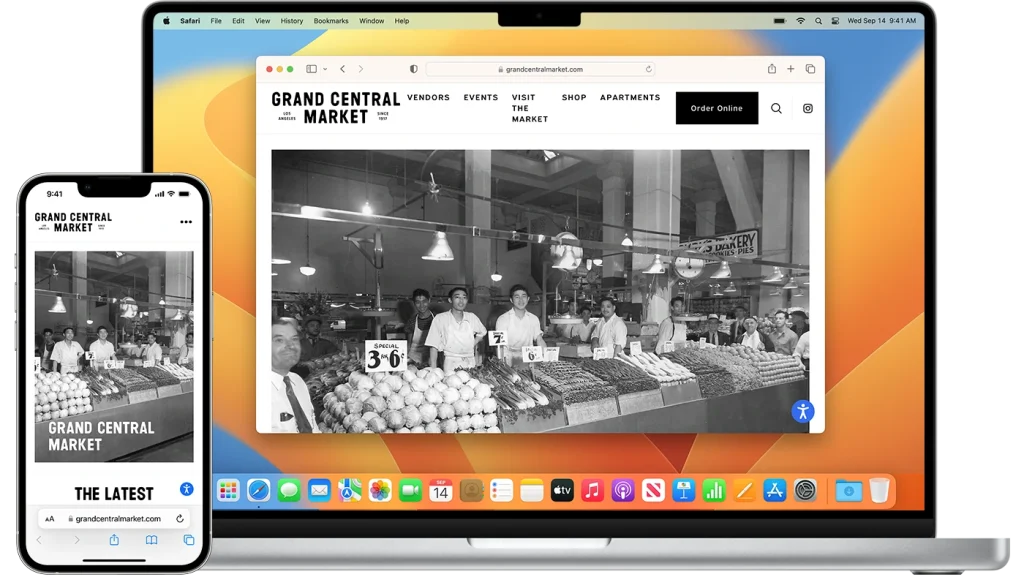The image size is (1024, 585).
Task: Open the bookmarks icon in iPhone Safari
Action: coord(151,540)
